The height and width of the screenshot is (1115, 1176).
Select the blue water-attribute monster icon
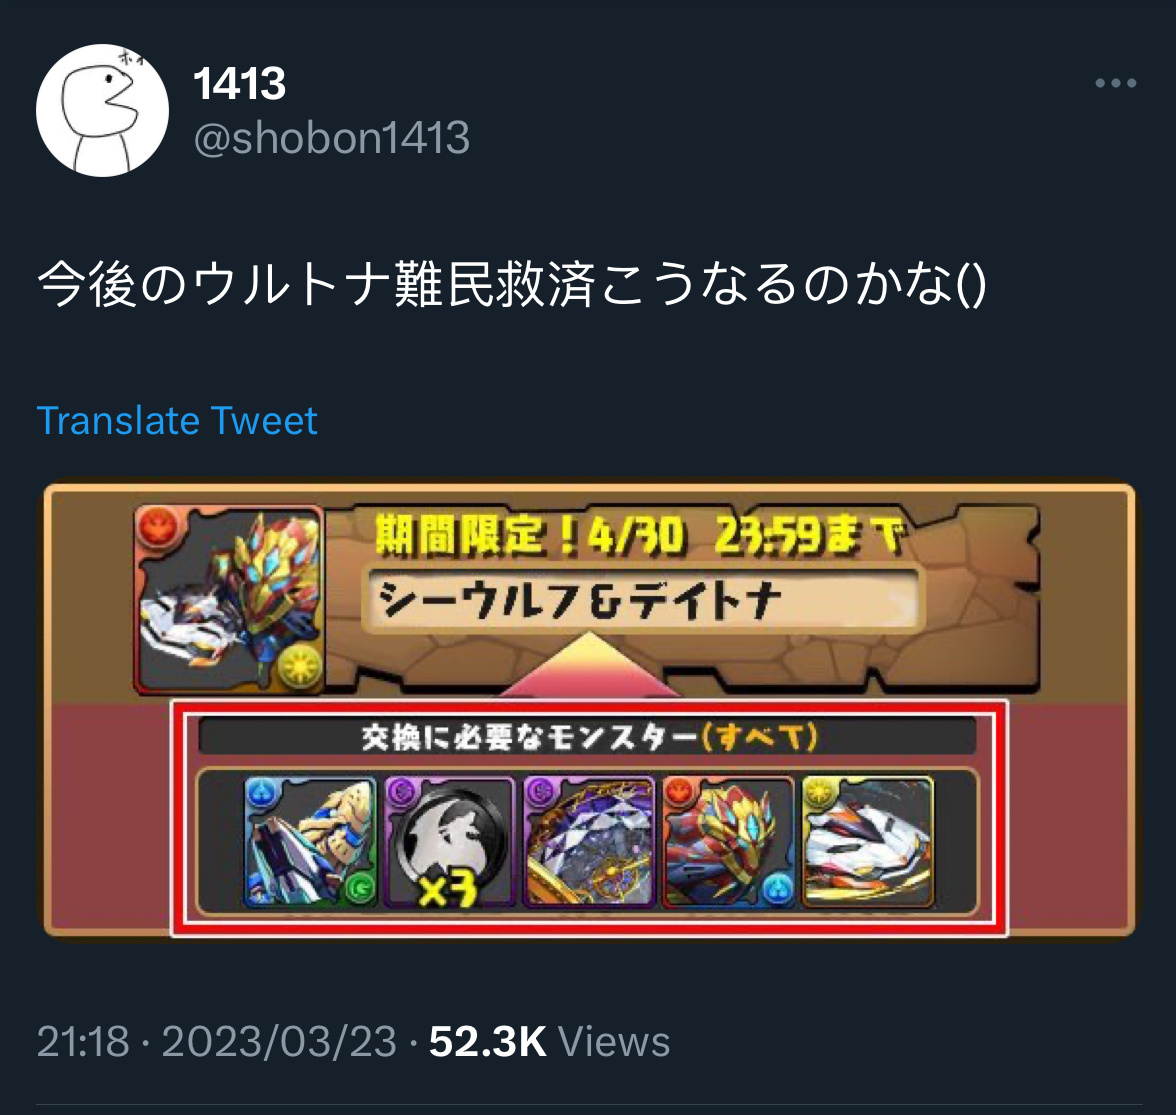tap(311, 842)
